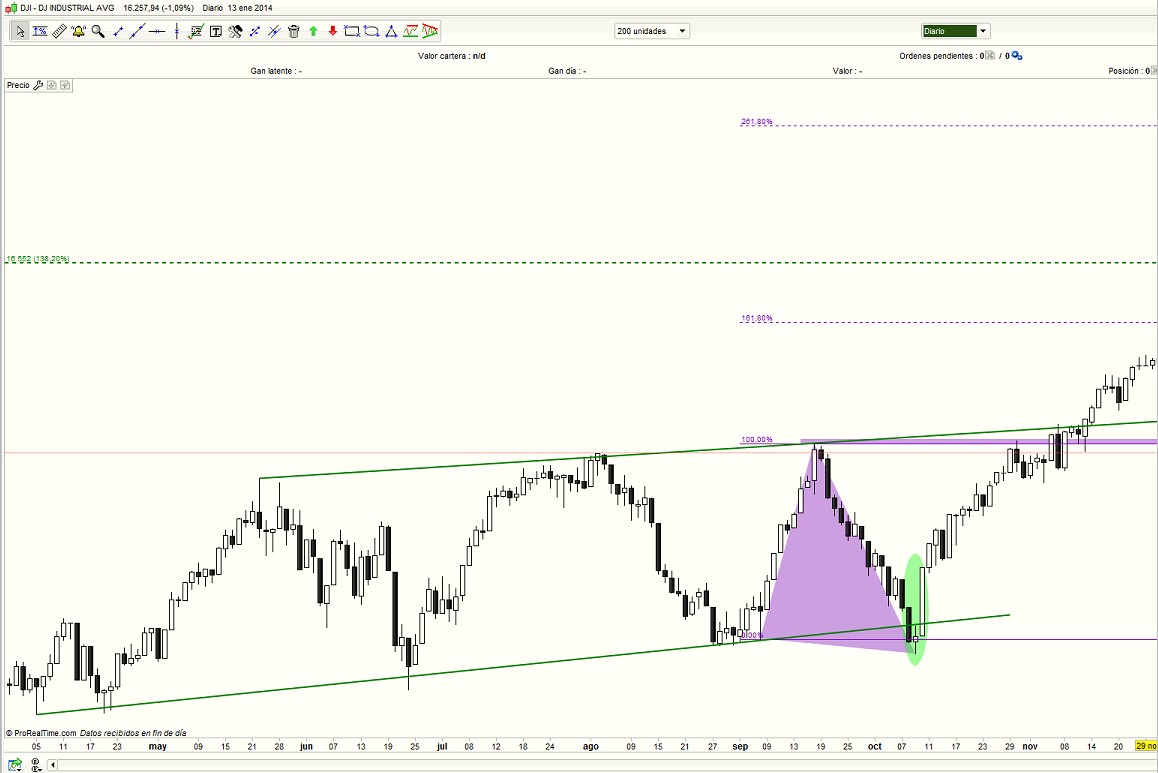Click the ProRealTime.com copyright text
The image size is (1158, 773).
click(41, 733)
